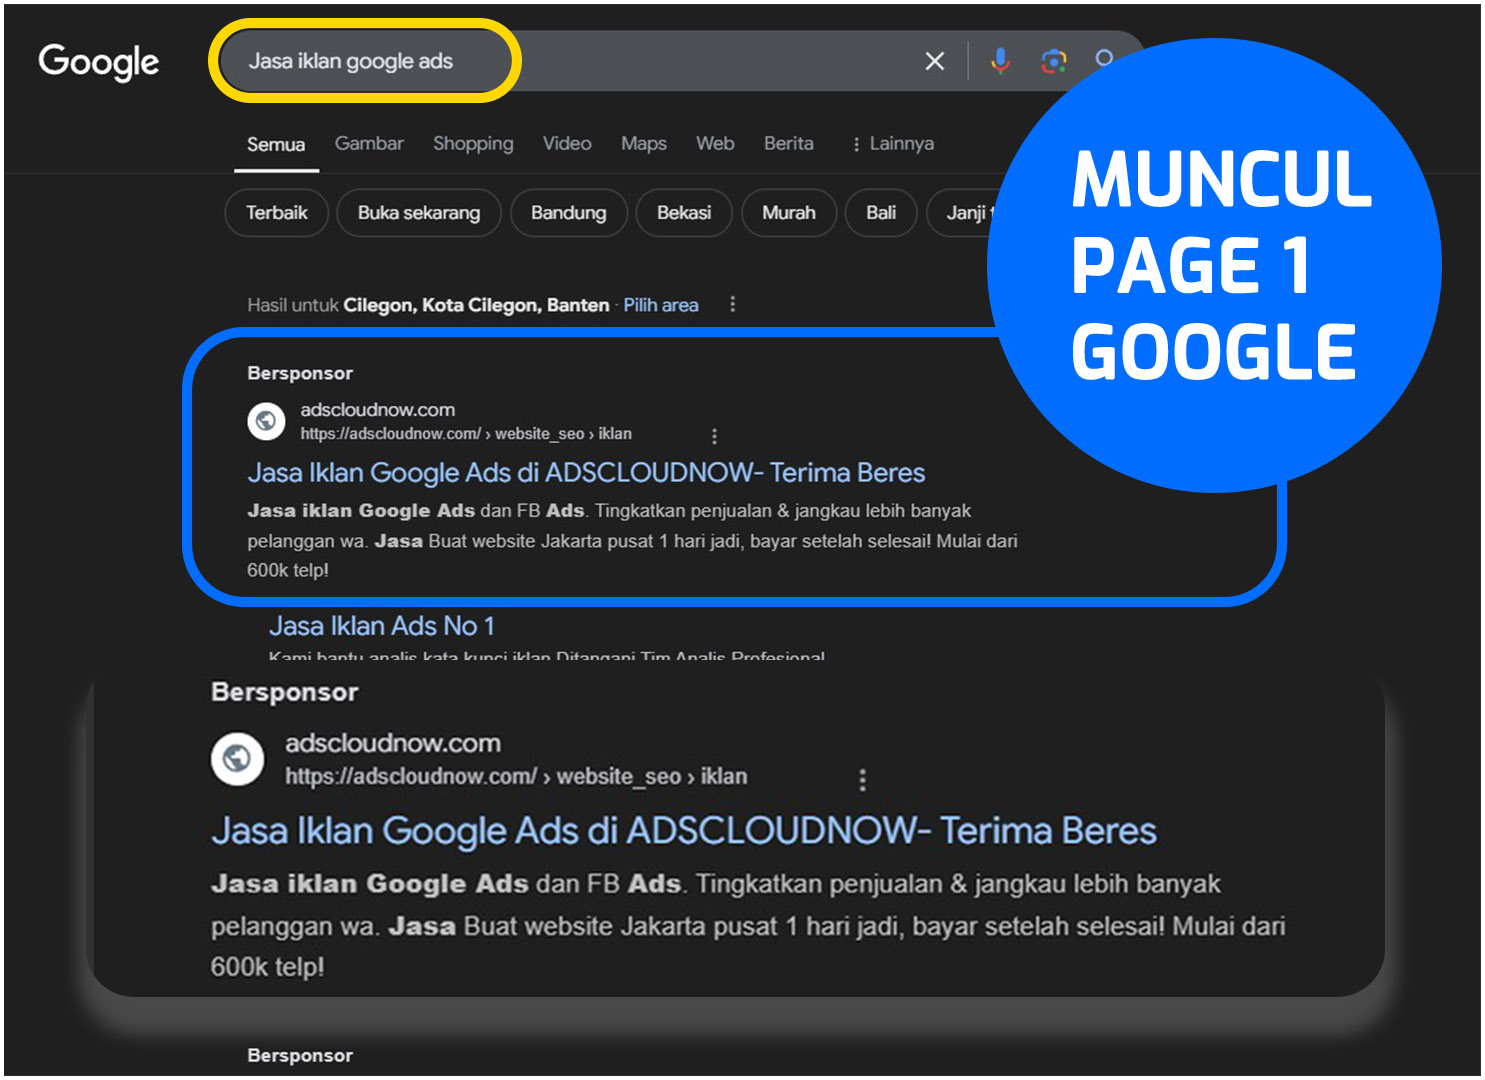This screenshot has width=1485, height=1080.
Task: Apply the Buka sekarang filter chip
Action: click(x=419, y=213)
